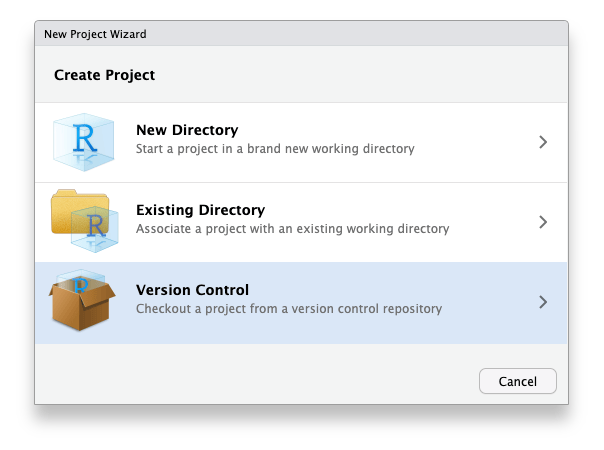Click empty space in New Directory row
This screenshot has width=604, height=450.
(x=480, y=142)
